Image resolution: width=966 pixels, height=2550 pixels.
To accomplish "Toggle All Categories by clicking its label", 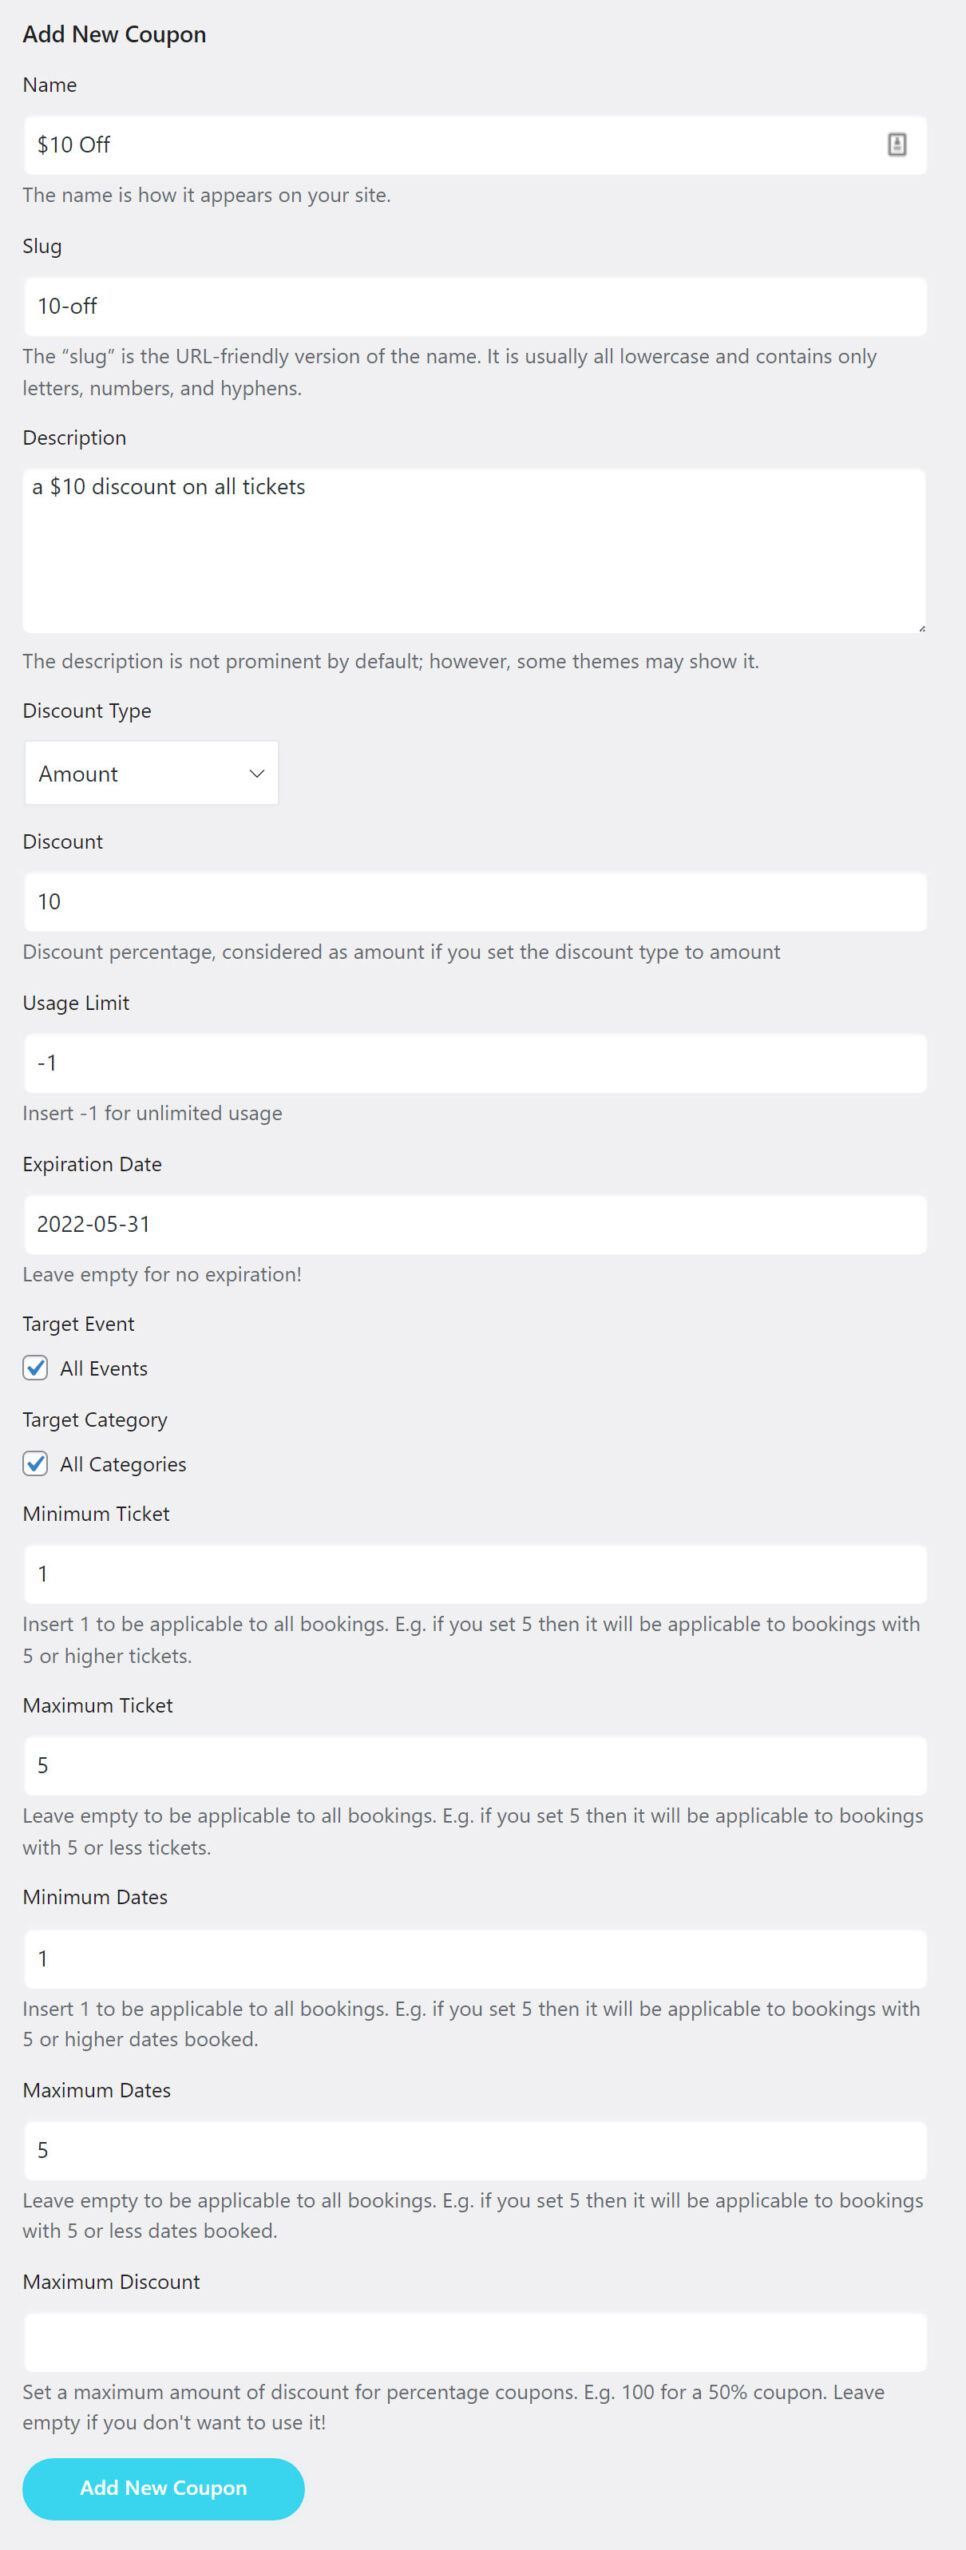I will click(122, 1463).
